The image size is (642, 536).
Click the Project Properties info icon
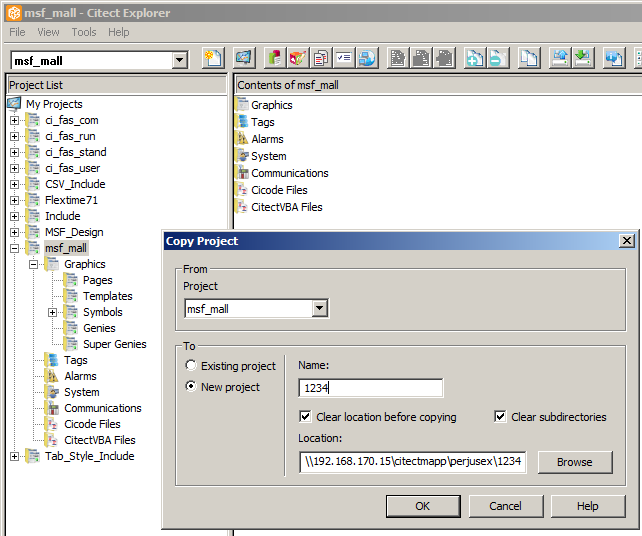(614, 58)
